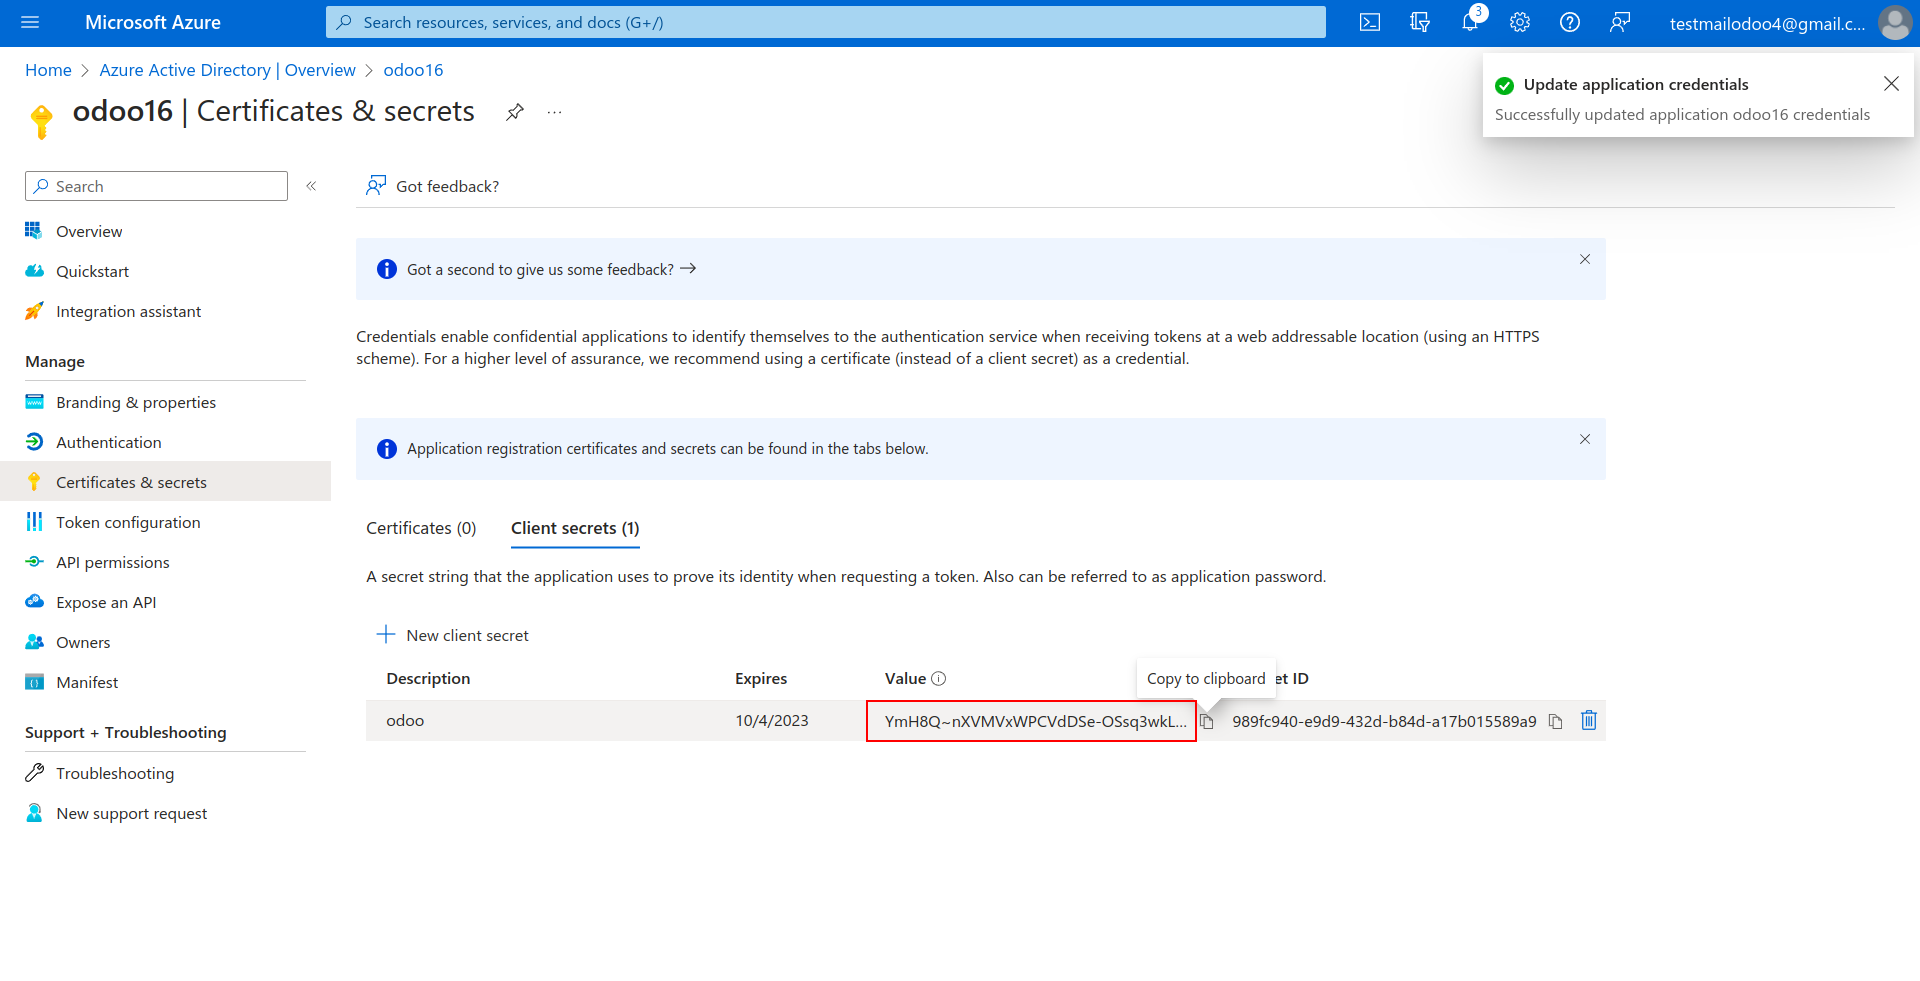This screenshot has height=981, width=1920.
Task: Focus the top resources search bar
Action: point(826,22)
